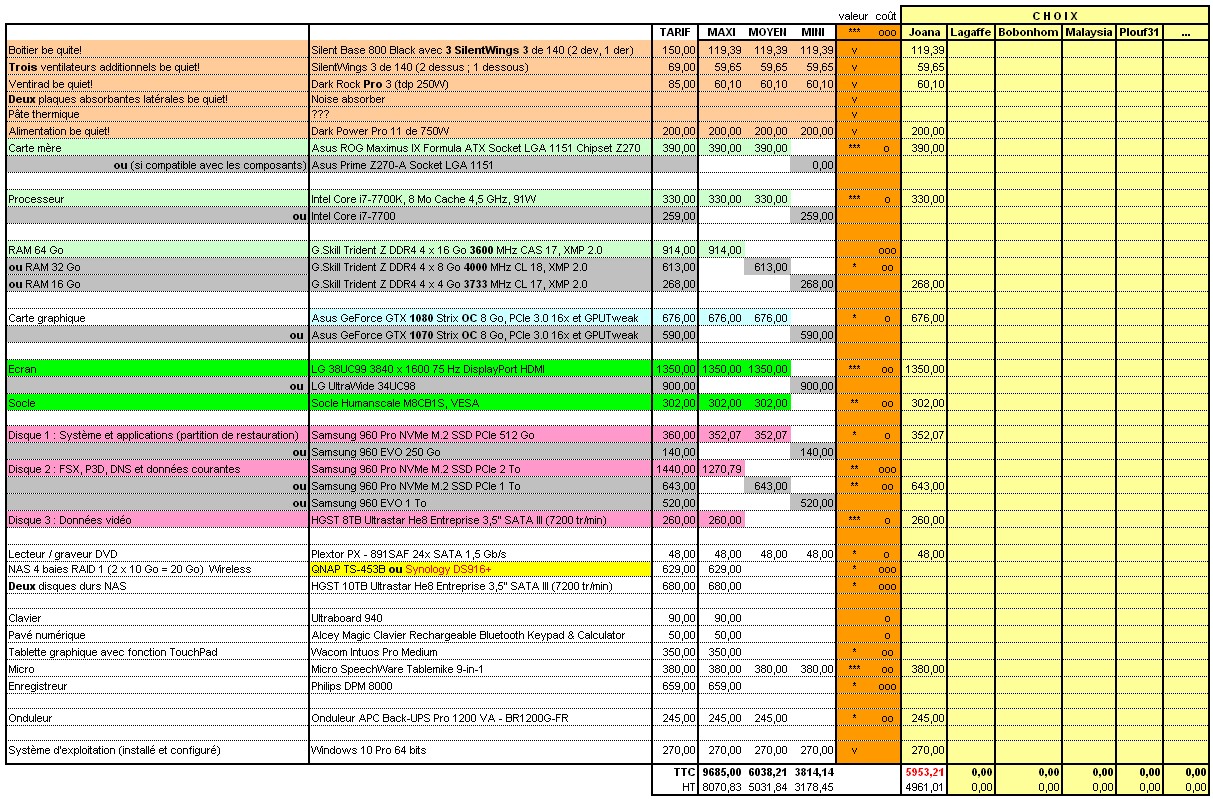Click the 'Silent Base 800 Black' description cell

[480, 49]
